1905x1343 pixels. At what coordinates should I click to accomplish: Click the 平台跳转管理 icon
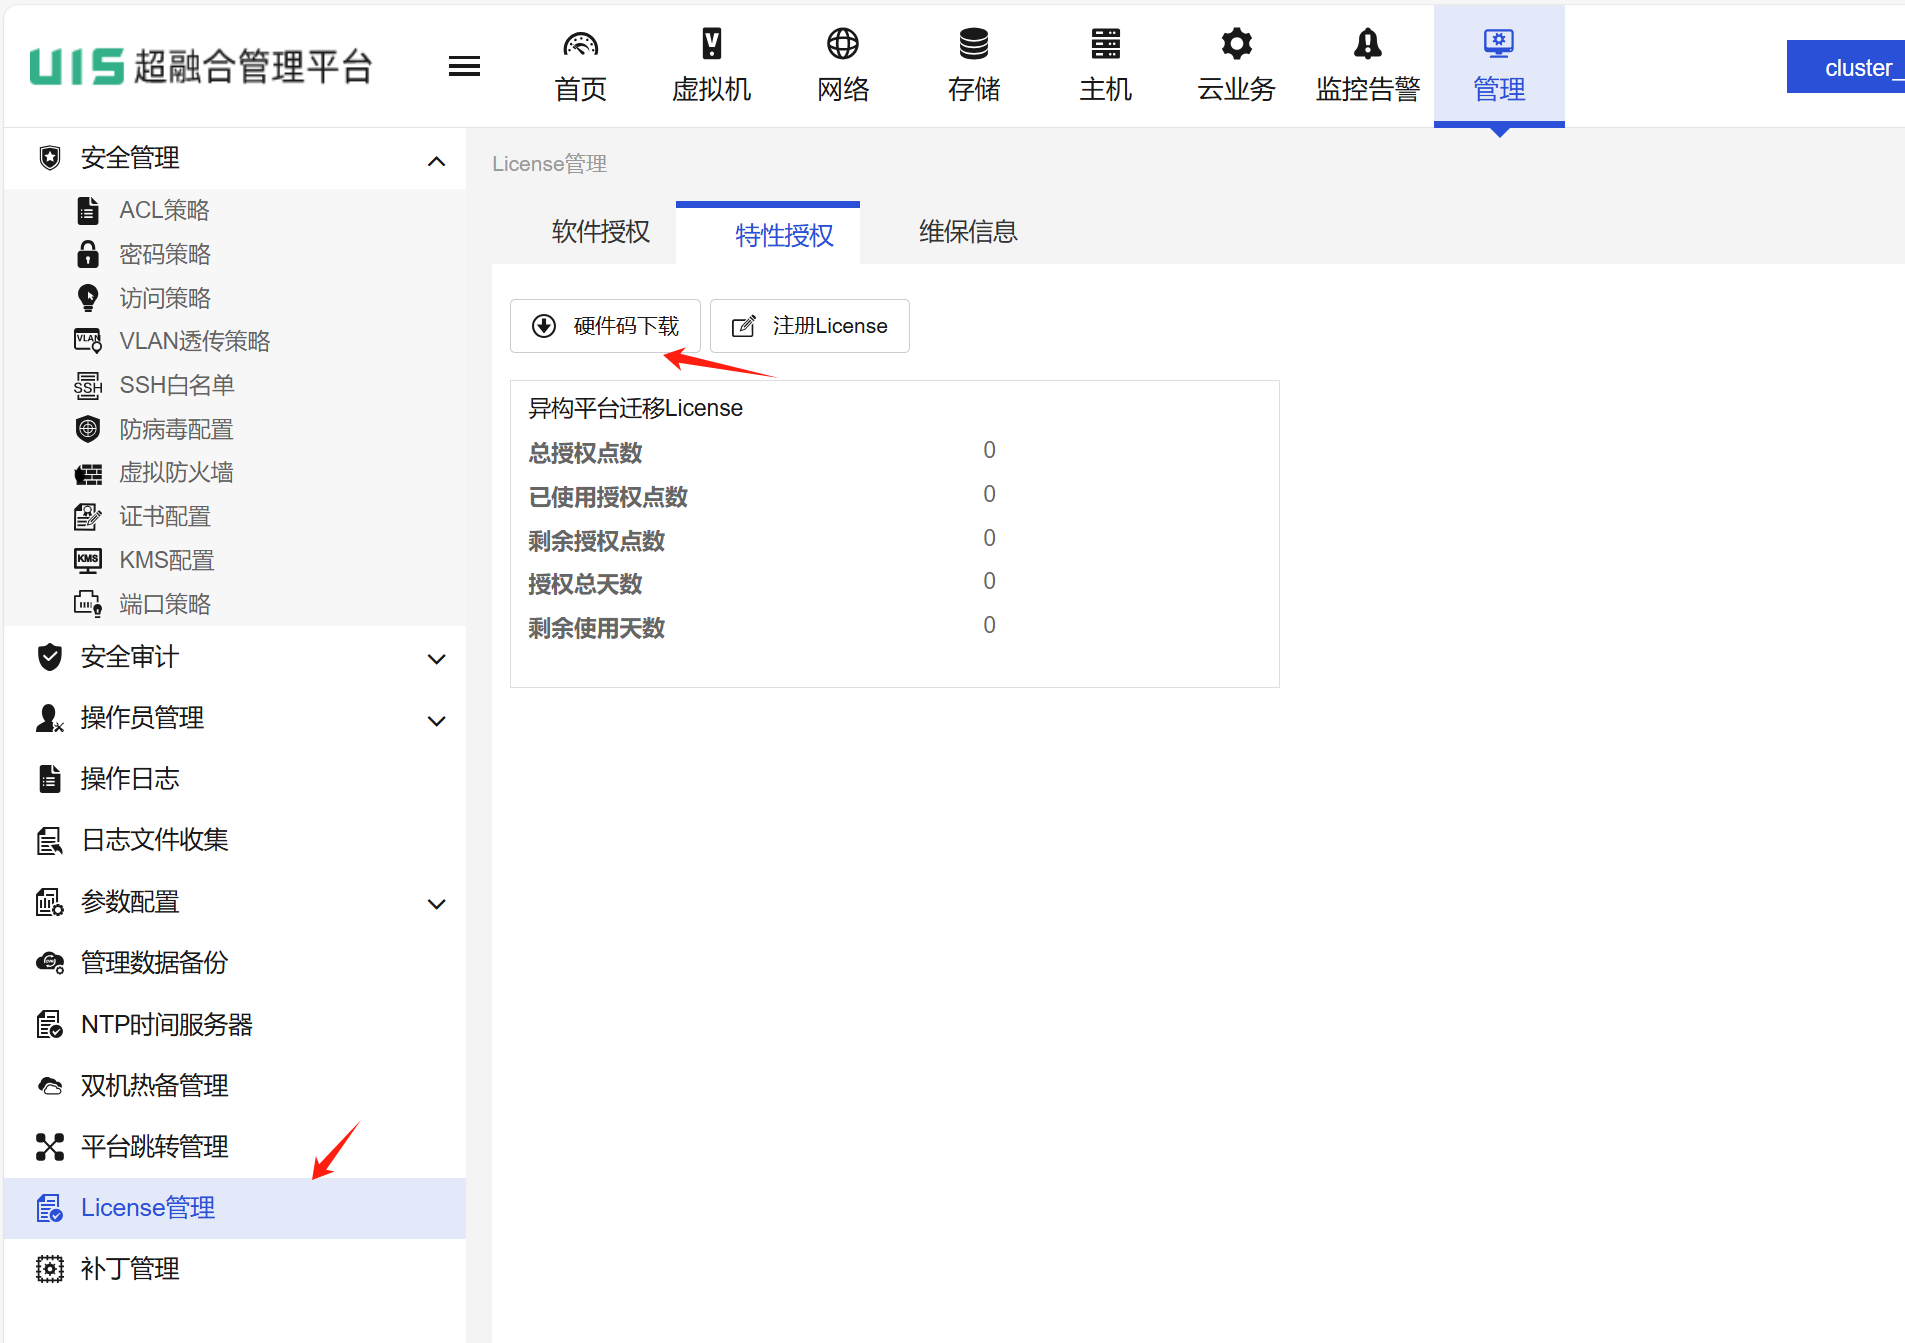[x=49, y=1146]
